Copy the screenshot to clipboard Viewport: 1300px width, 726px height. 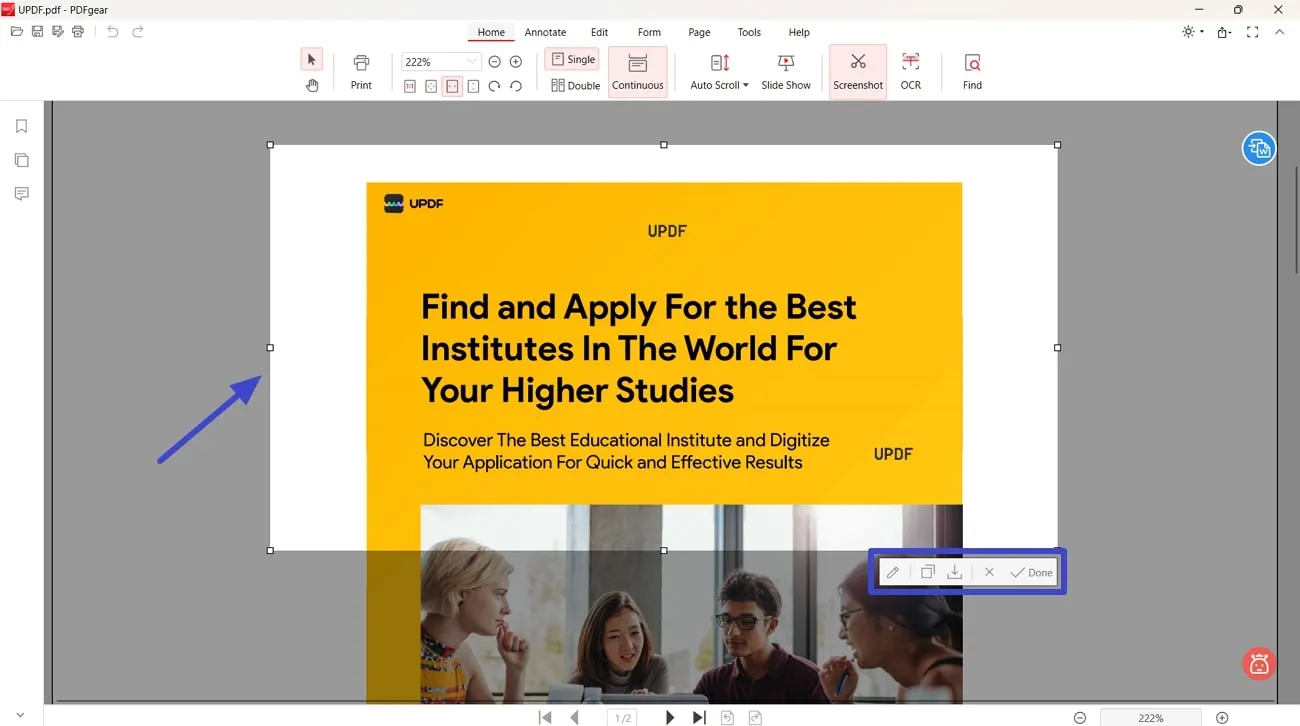pos(927,571)
